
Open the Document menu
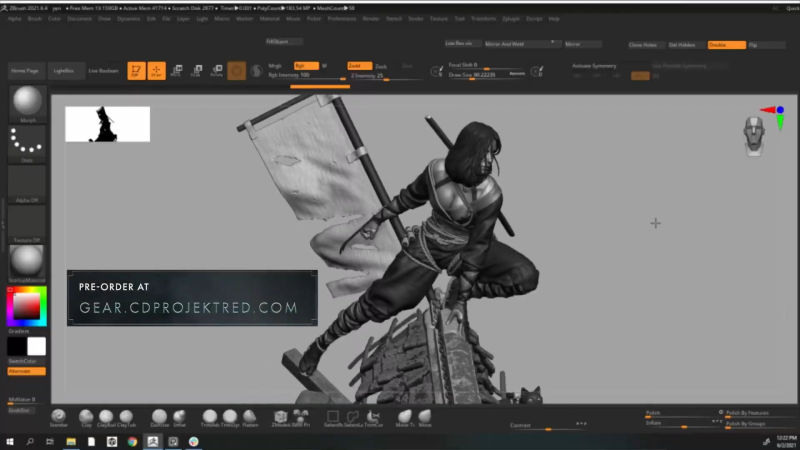click(80, 19)
